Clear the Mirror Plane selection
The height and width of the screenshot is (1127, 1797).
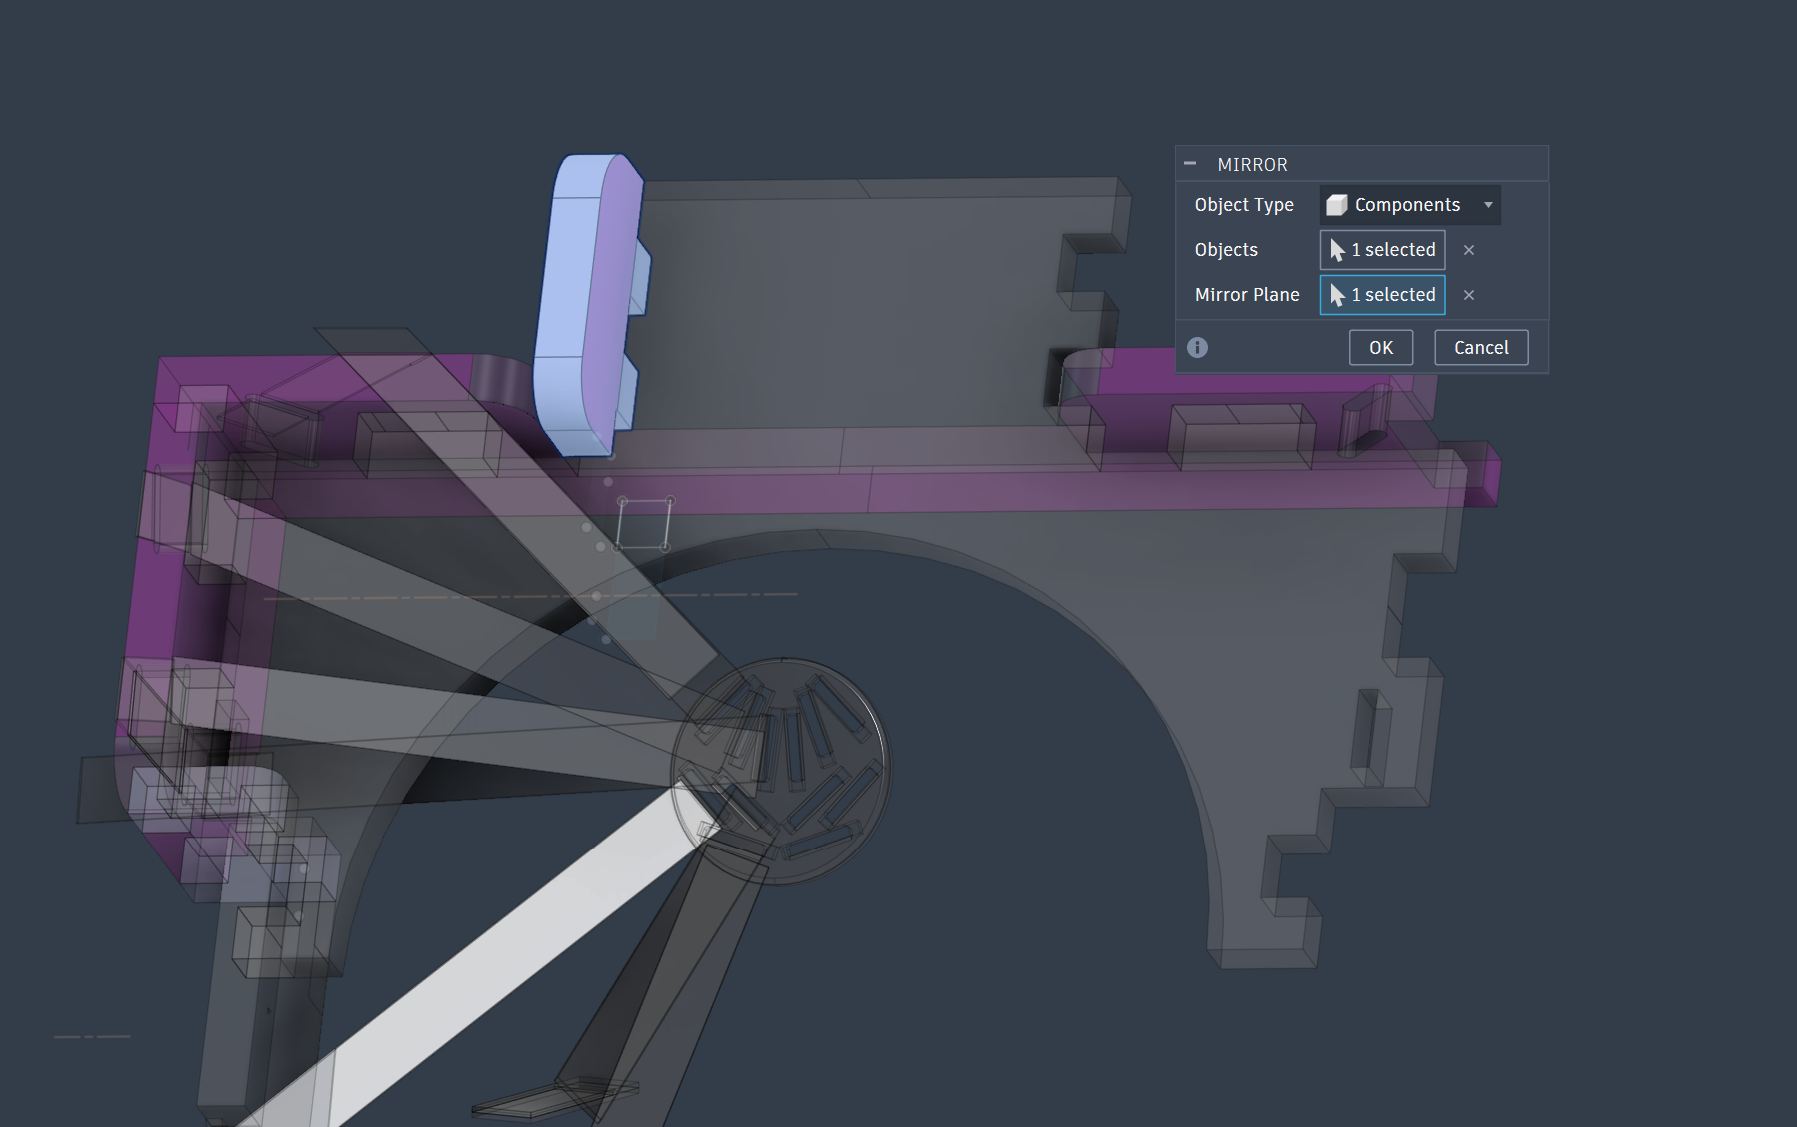tap(1469, 295)
